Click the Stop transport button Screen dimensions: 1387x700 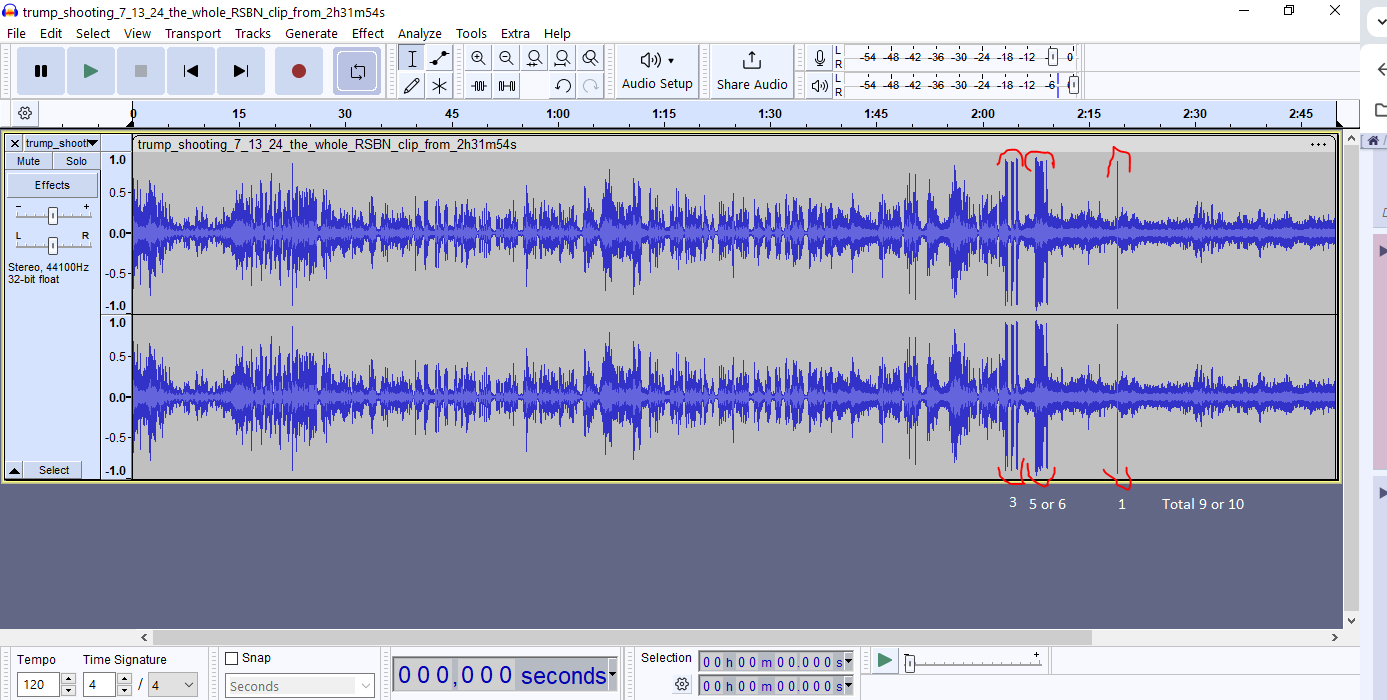(141, 71)
